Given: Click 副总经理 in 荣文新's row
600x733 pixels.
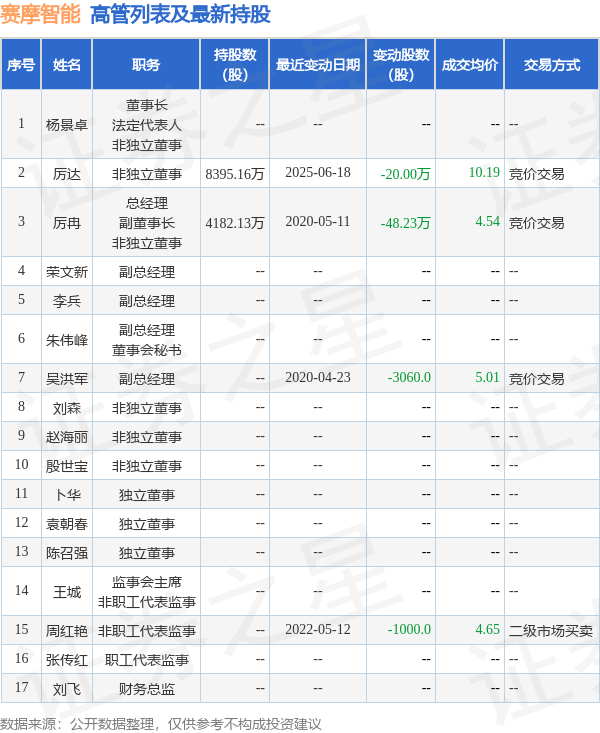Looking at the screenshot, I should (x=146, y=272).
